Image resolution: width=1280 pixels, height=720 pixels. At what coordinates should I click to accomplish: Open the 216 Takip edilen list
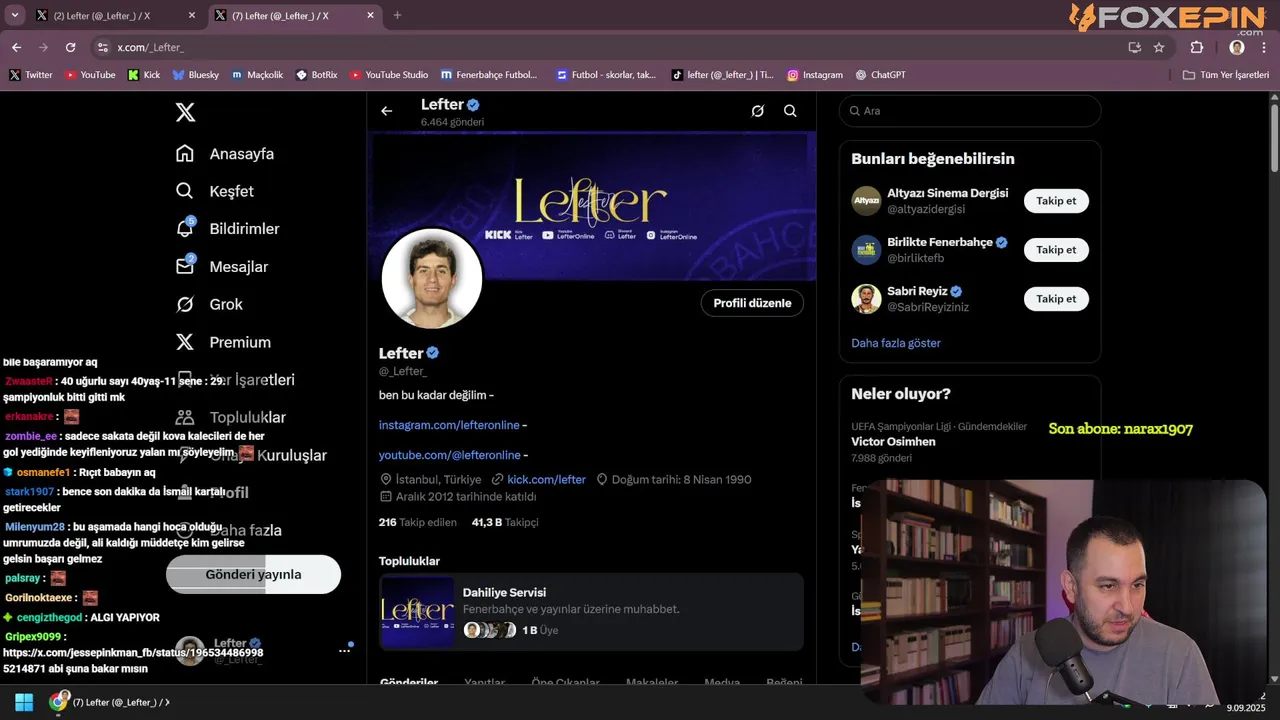[418, 522]
